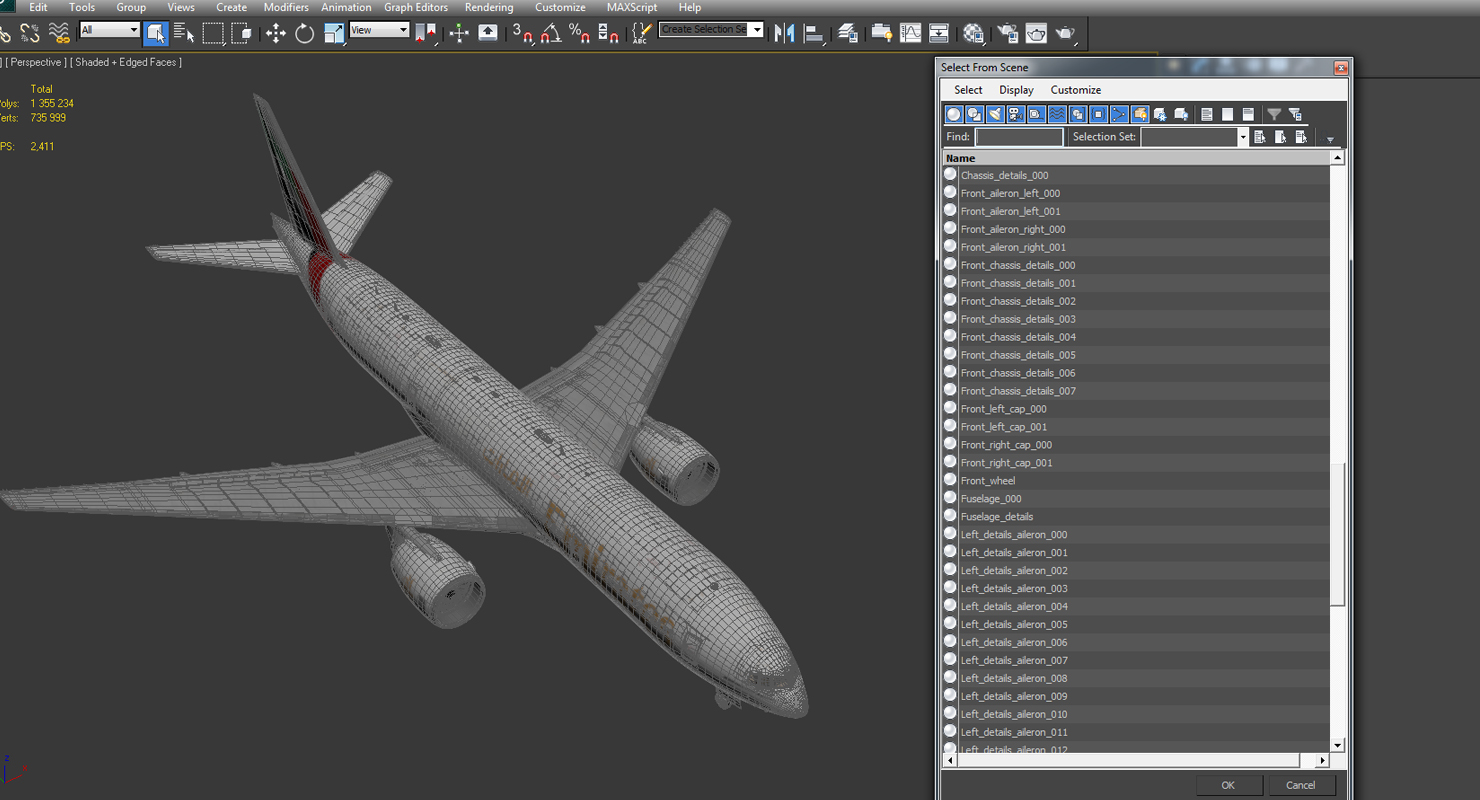Click funnel filter icon in dialog
Screen dimensions: 1480x800
1274,114
